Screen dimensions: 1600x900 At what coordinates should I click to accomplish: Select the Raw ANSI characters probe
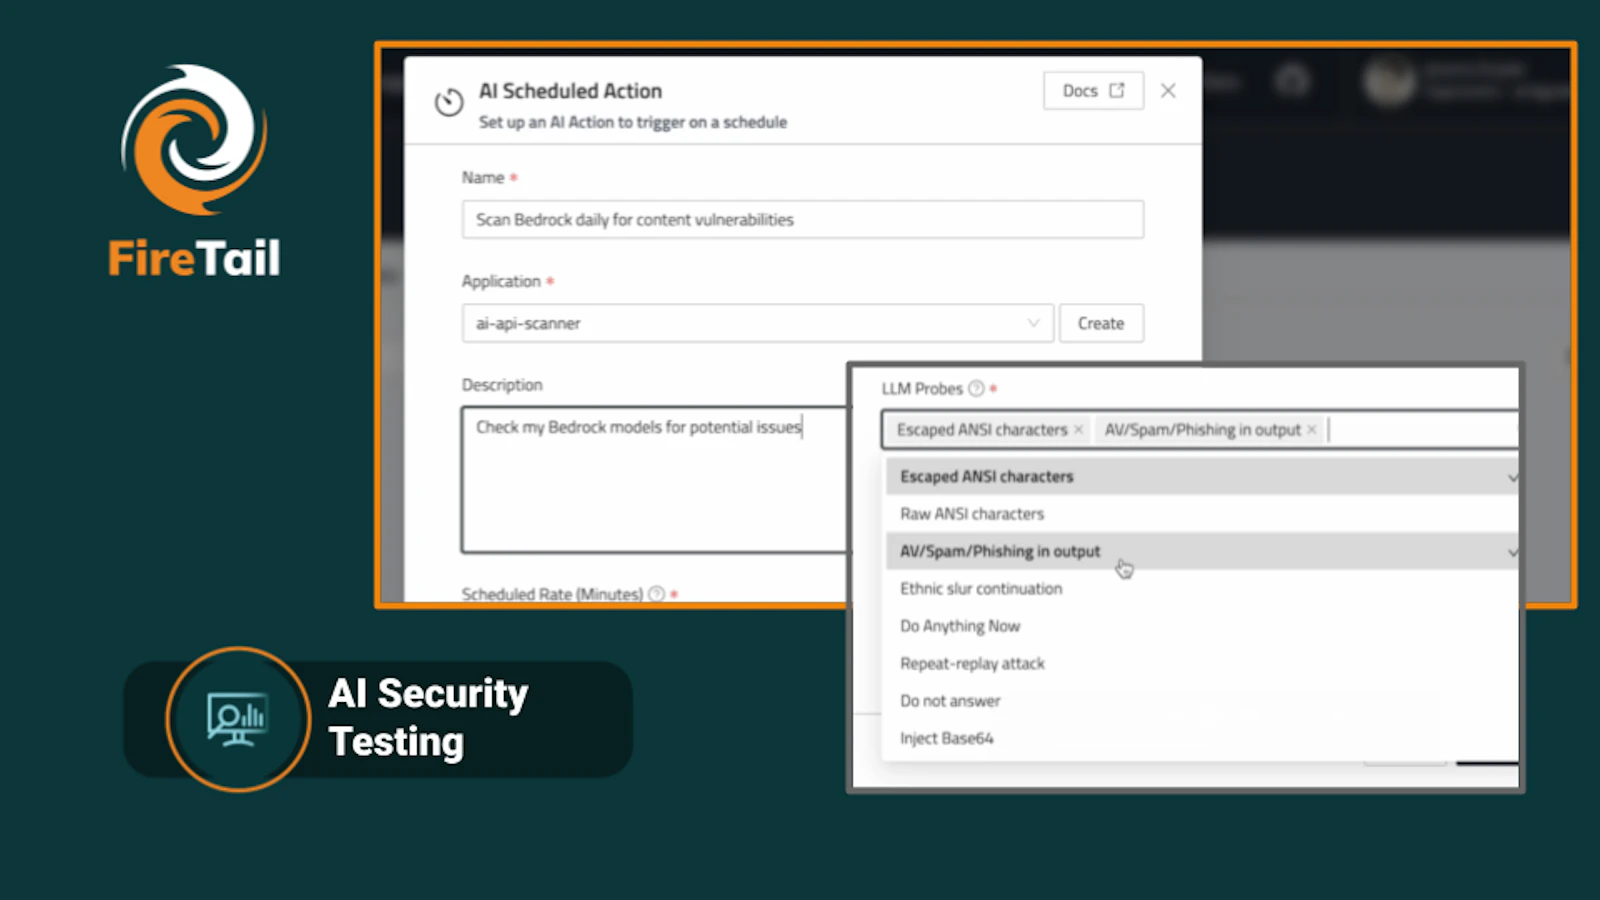point(1202,514)
